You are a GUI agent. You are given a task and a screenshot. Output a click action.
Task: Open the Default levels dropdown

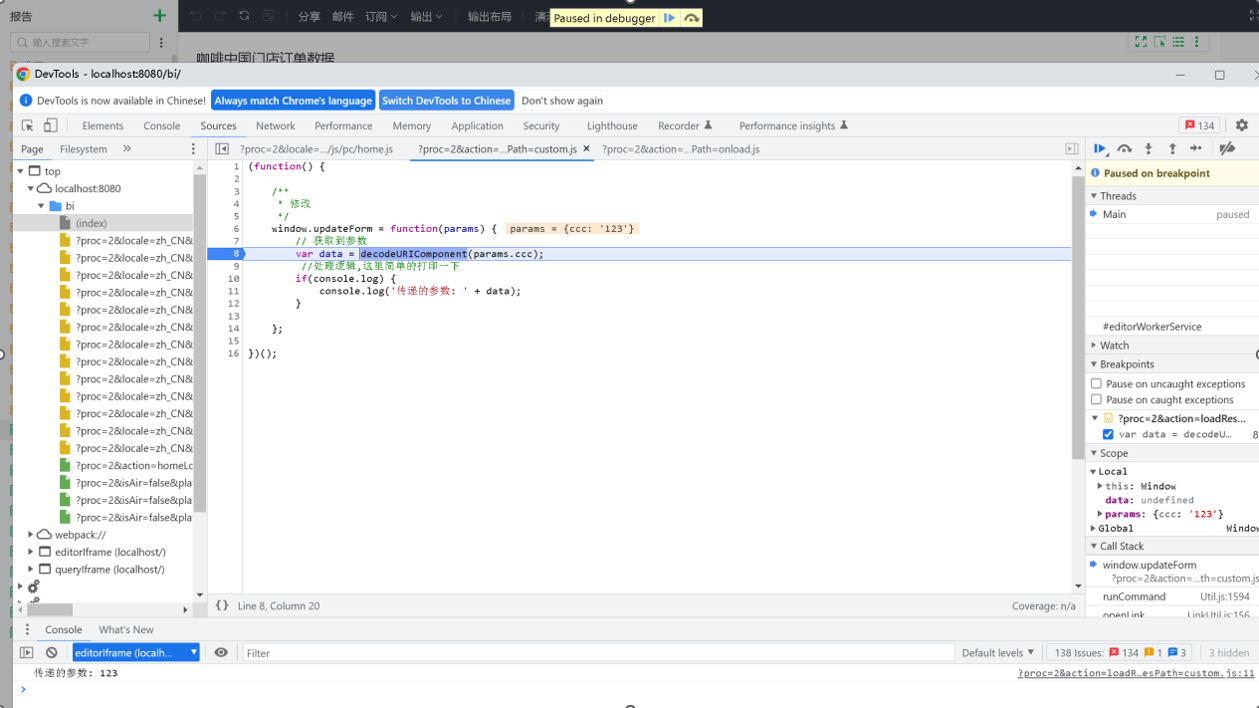[997, 652]
